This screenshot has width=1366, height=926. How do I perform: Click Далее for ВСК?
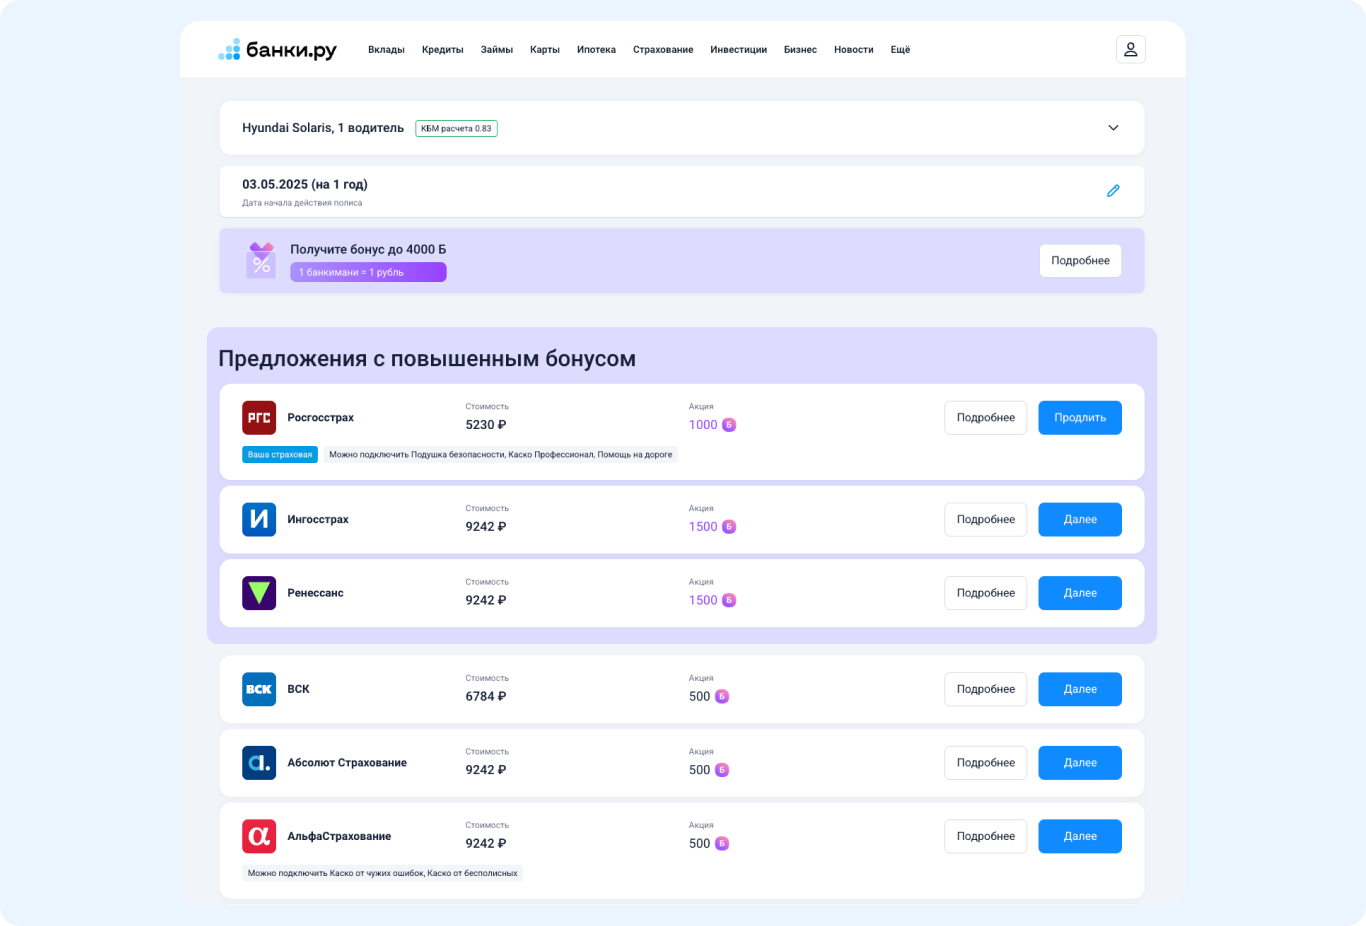coord(1080,689)
